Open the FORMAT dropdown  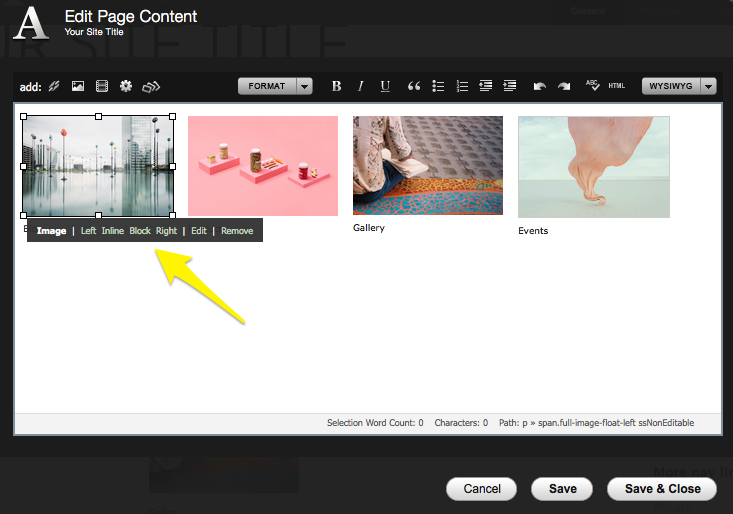275,87
